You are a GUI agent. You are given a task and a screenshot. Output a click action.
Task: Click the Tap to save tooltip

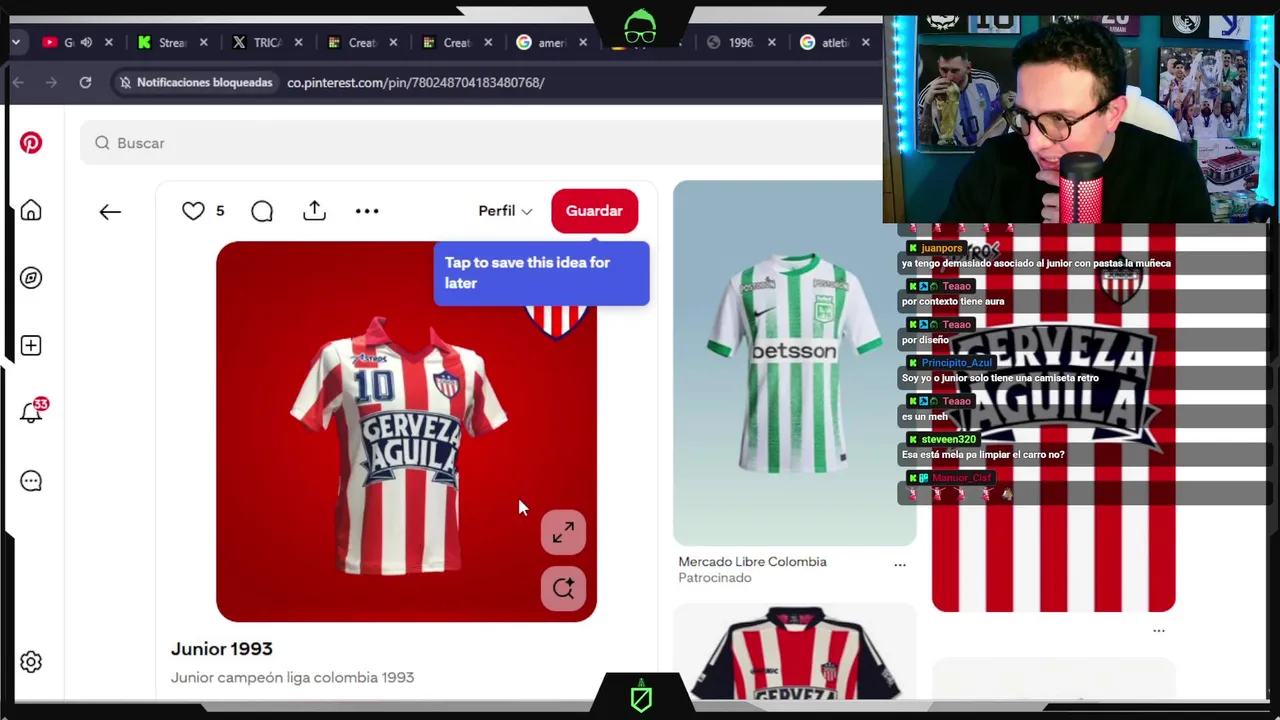click(x=541, y=273)
